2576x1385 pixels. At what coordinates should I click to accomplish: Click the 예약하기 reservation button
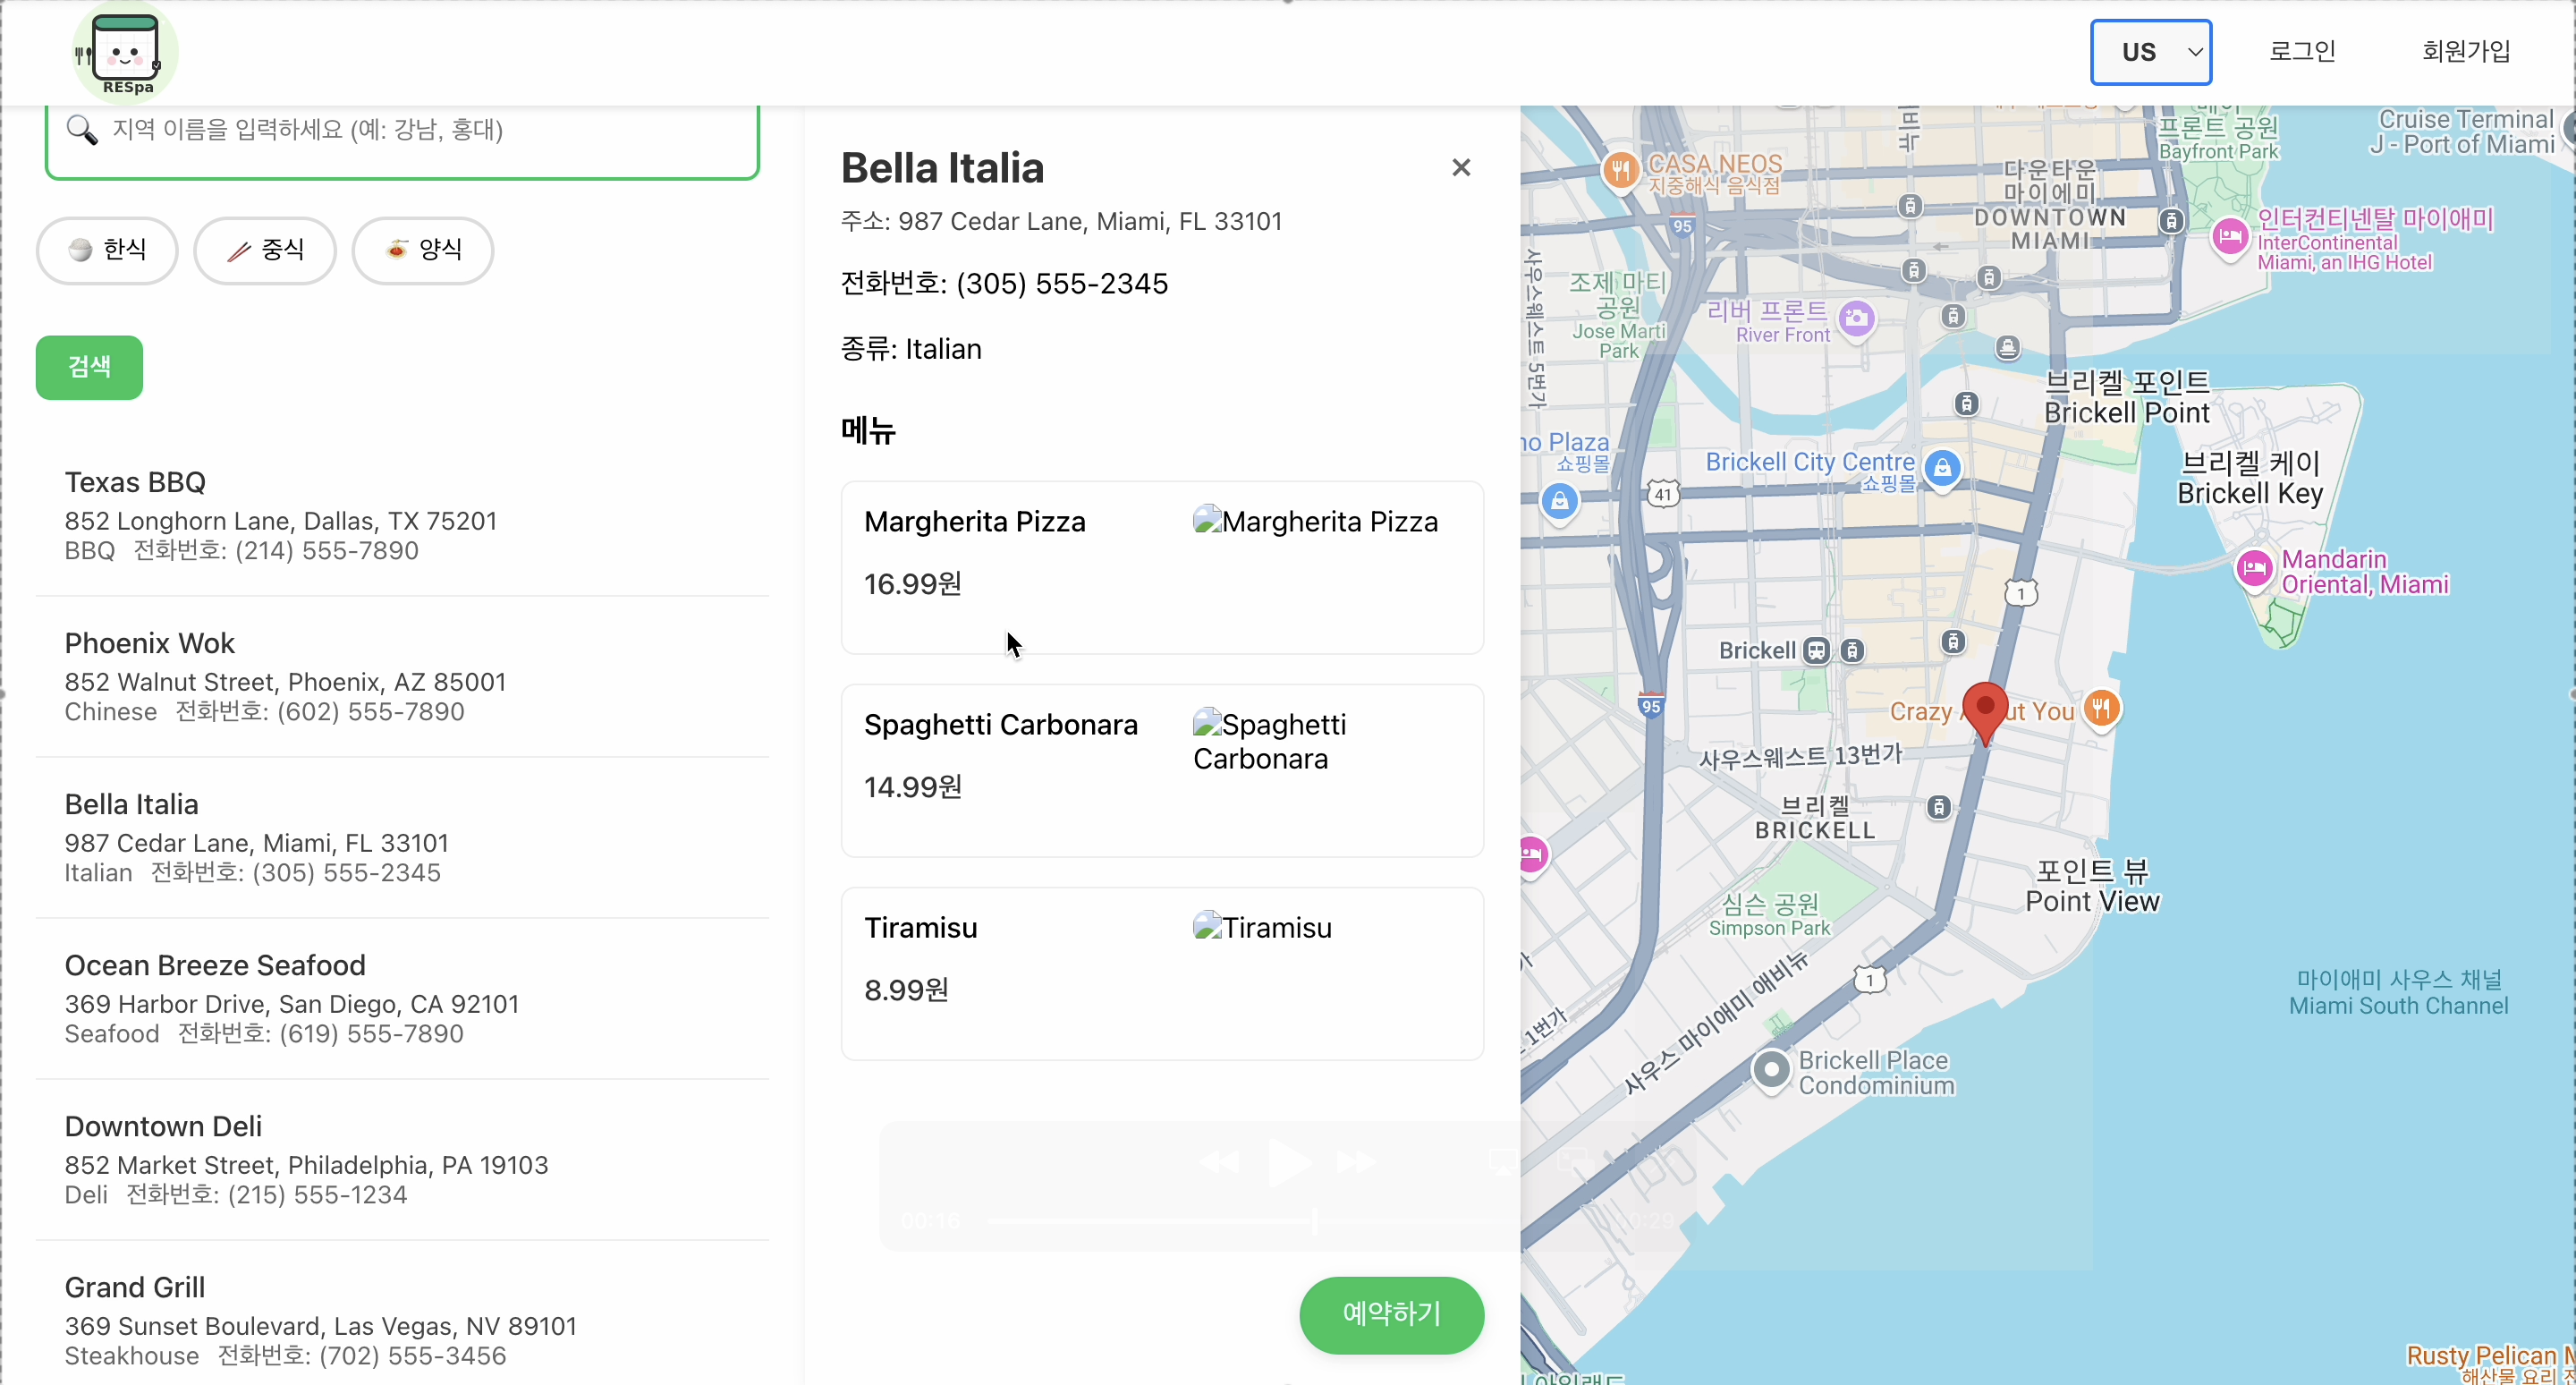click(1391, 1314)
